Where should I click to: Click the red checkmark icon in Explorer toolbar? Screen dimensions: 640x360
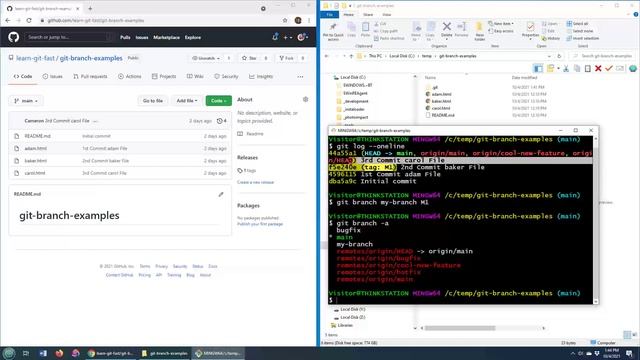point(609,68)
